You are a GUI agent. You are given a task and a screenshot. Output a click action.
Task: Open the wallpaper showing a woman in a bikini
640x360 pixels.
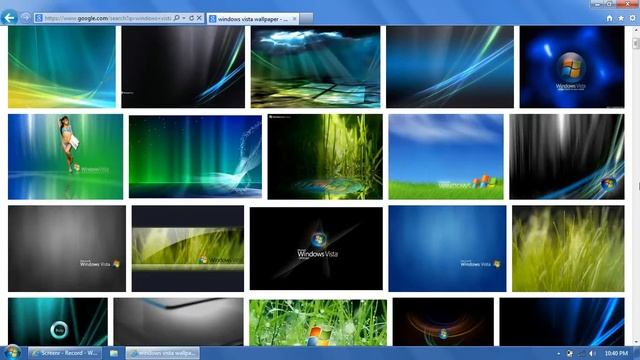65,157
